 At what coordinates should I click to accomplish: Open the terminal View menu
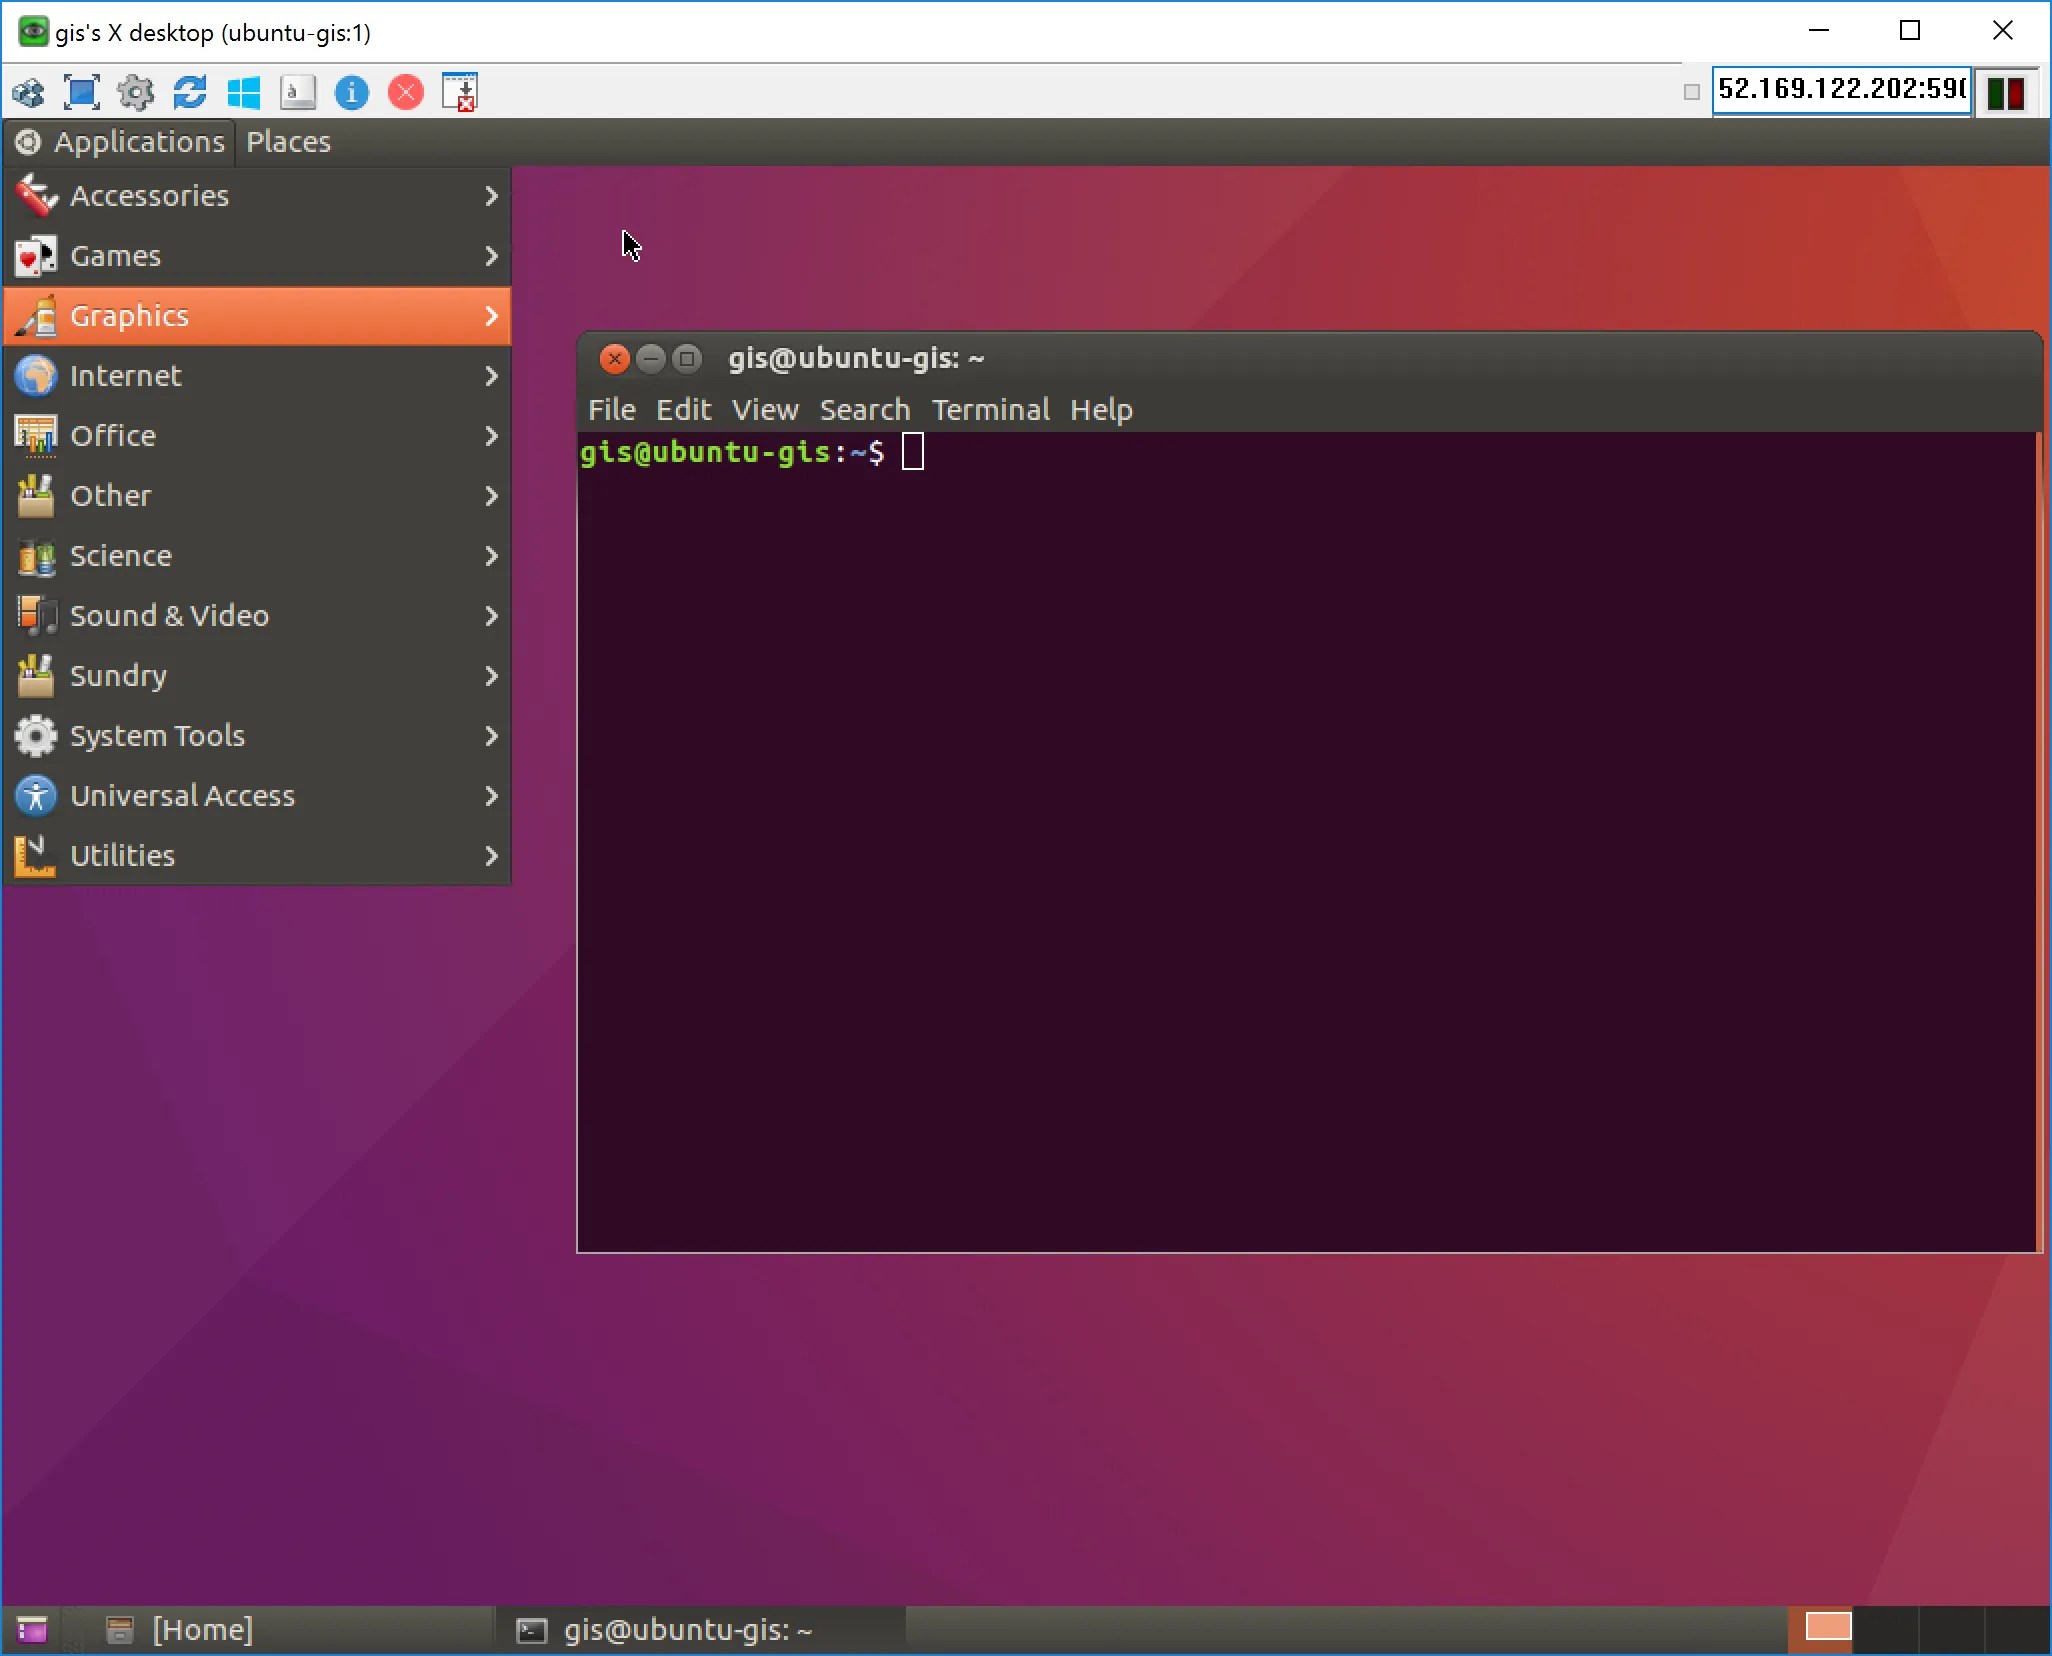(765, 410)
